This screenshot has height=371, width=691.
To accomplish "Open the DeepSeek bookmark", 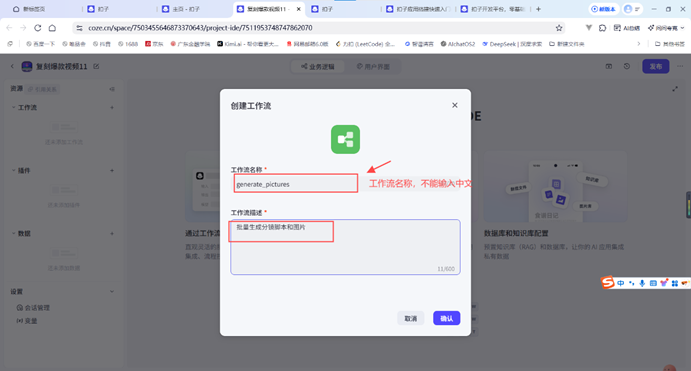I will coord(512,44).
